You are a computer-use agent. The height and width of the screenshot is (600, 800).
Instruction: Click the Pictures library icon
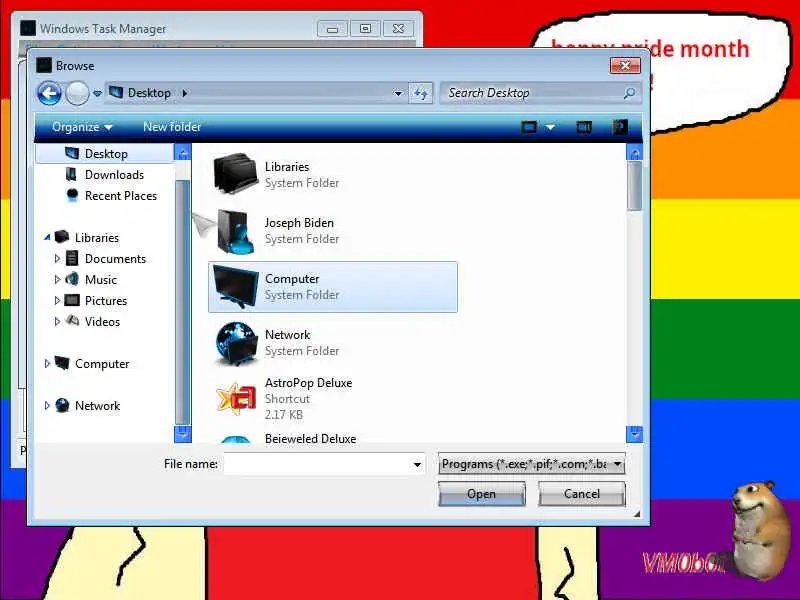click(72, 300)
